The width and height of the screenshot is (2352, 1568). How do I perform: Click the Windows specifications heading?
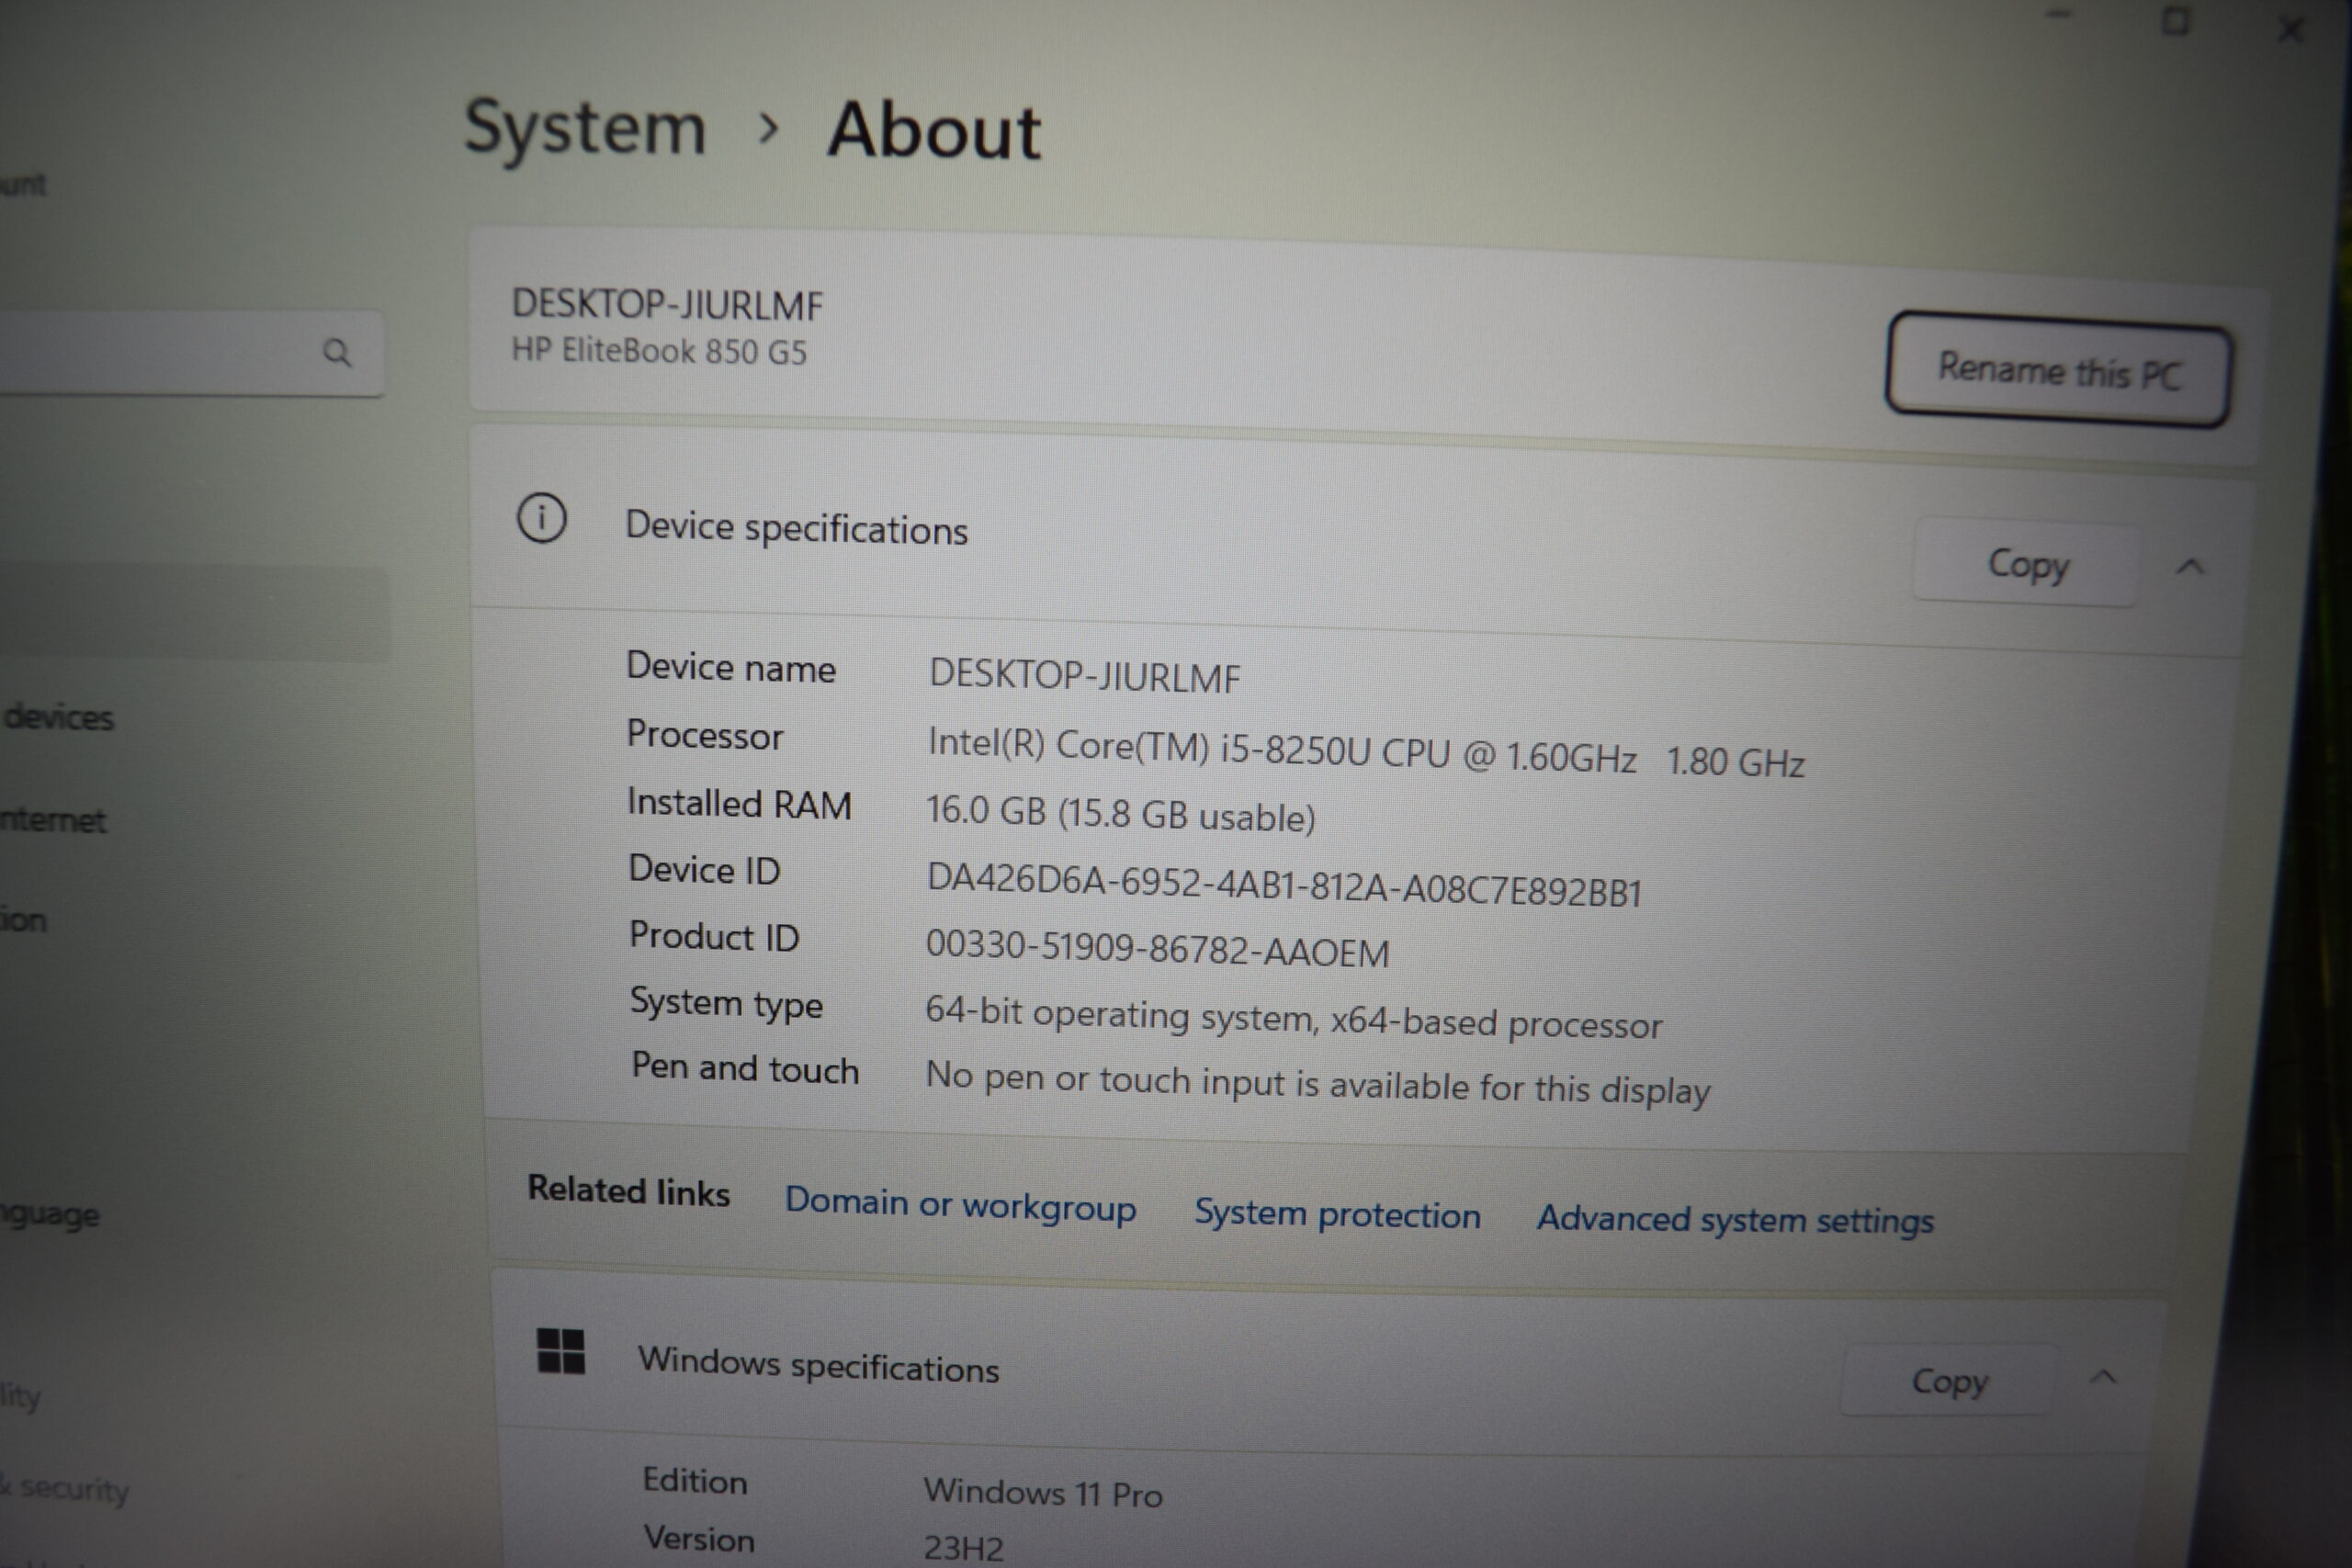[x=818, y=1364]
